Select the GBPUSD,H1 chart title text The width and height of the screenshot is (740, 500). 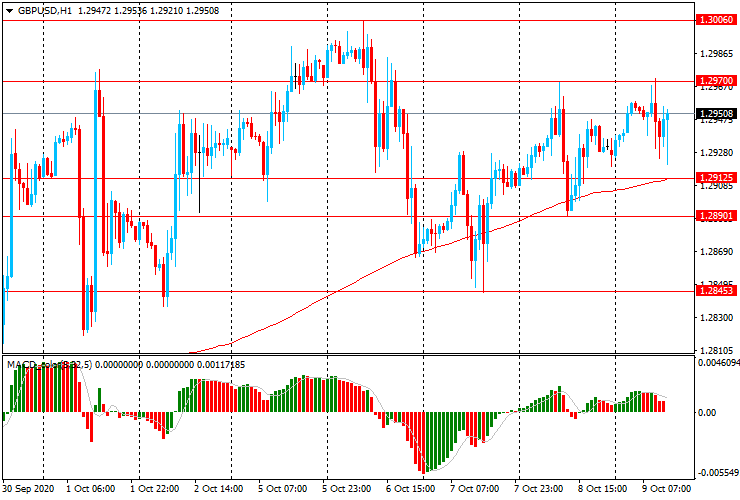(45, 10)
